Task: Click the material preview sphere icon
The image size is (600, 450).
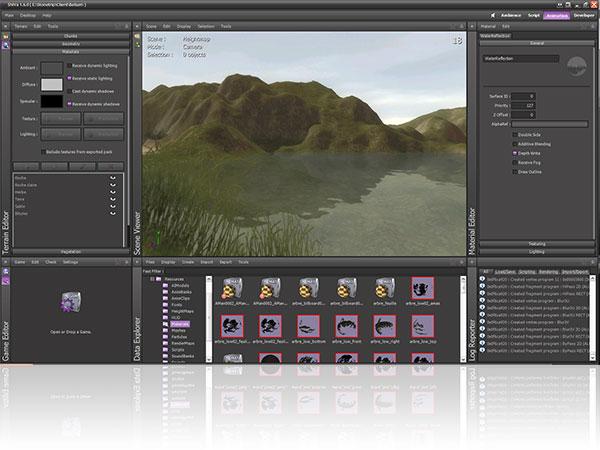Action: pyautogui.click(x=577, y=66)
